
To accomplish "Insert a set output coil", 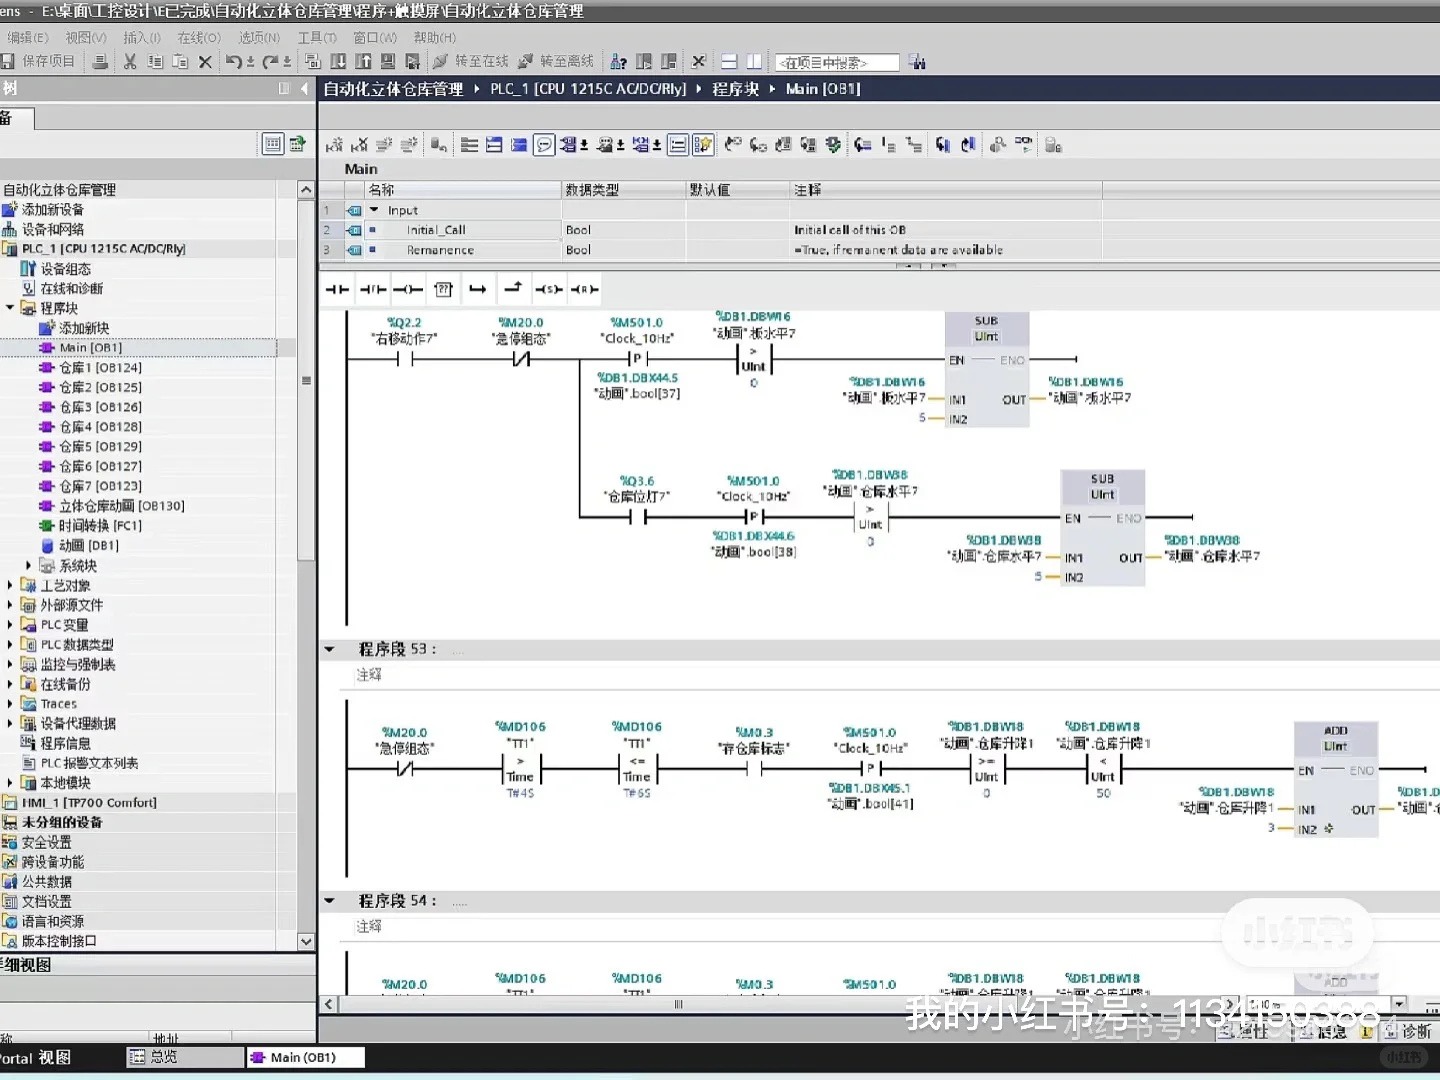I will (x=548, y=290).
